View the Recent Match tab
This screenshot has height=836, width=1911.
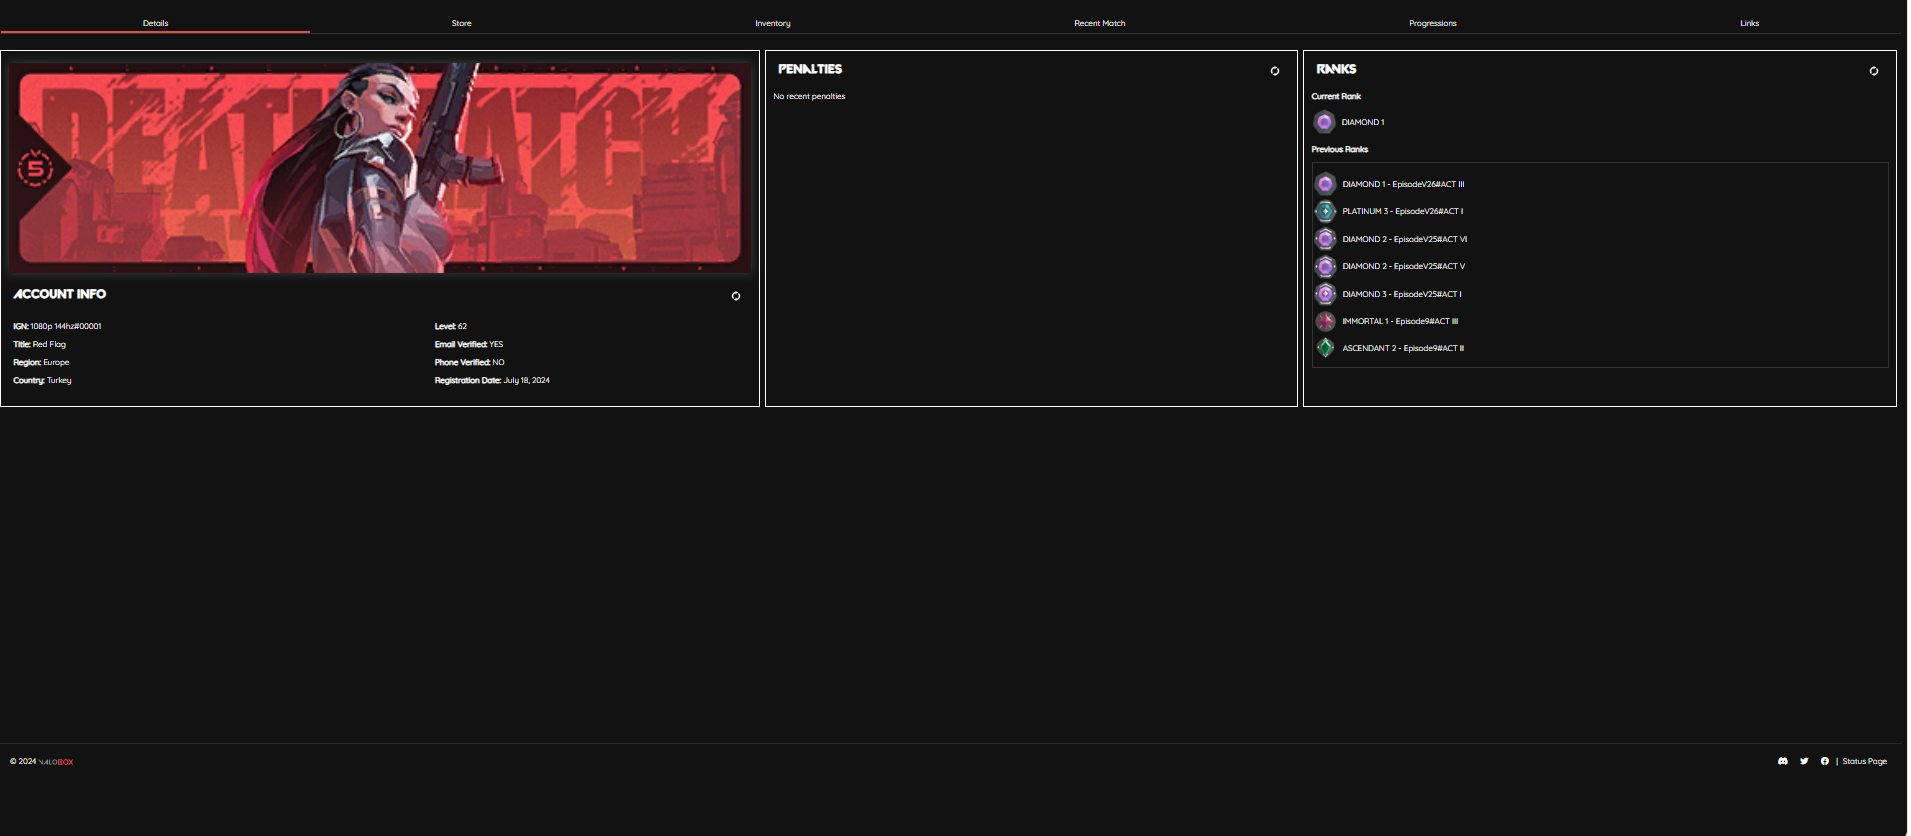tap(1100, 23)
